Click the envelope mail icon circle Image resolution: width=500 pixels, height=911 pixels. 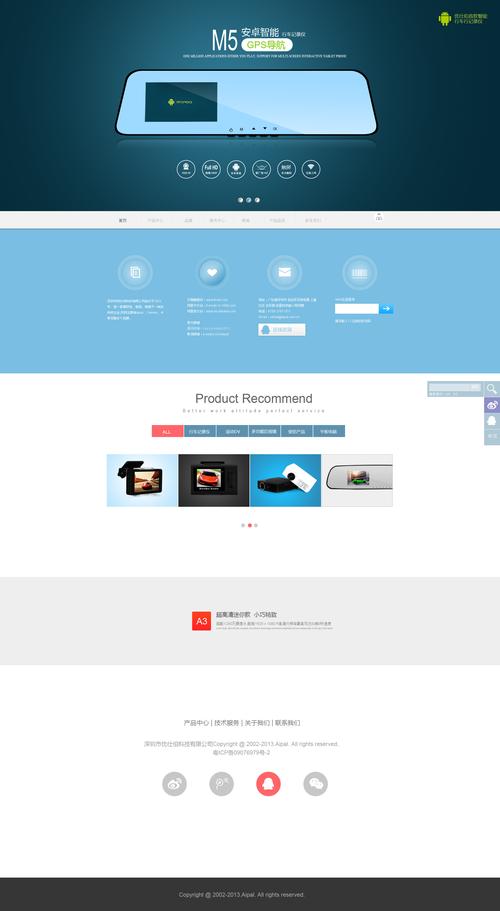coord(285,272)
